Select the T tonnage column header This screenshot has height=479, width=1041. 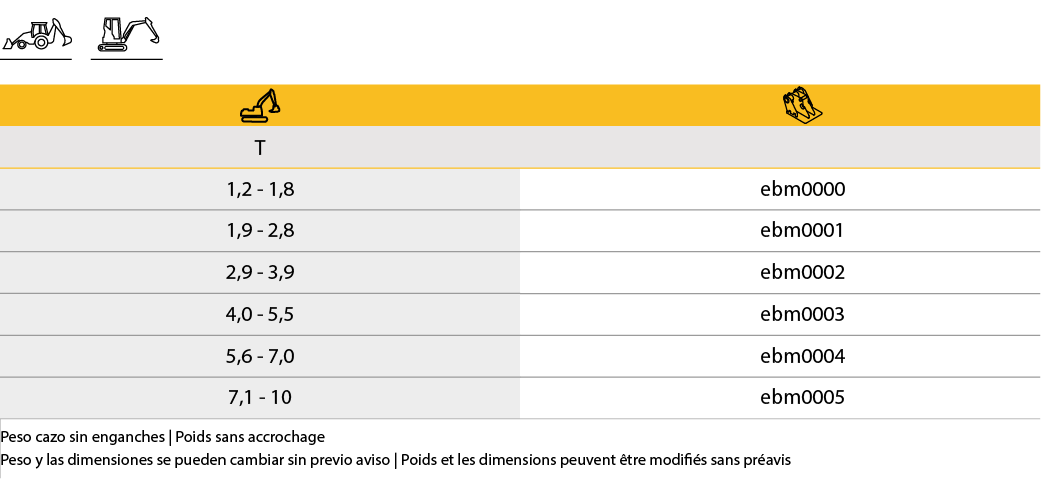click(x=260, y=148)
